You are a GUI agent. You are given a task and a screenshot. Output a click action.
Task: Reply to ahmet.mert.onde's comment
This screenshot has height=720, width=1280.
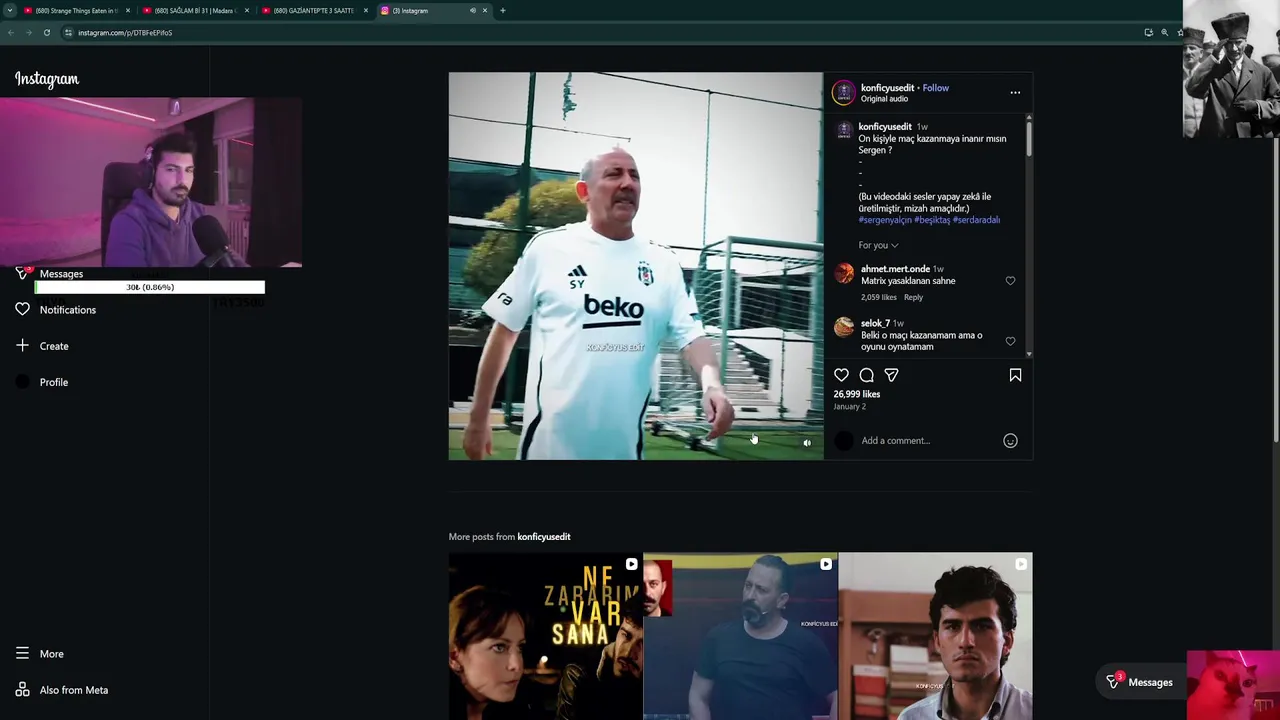[913, 297]
